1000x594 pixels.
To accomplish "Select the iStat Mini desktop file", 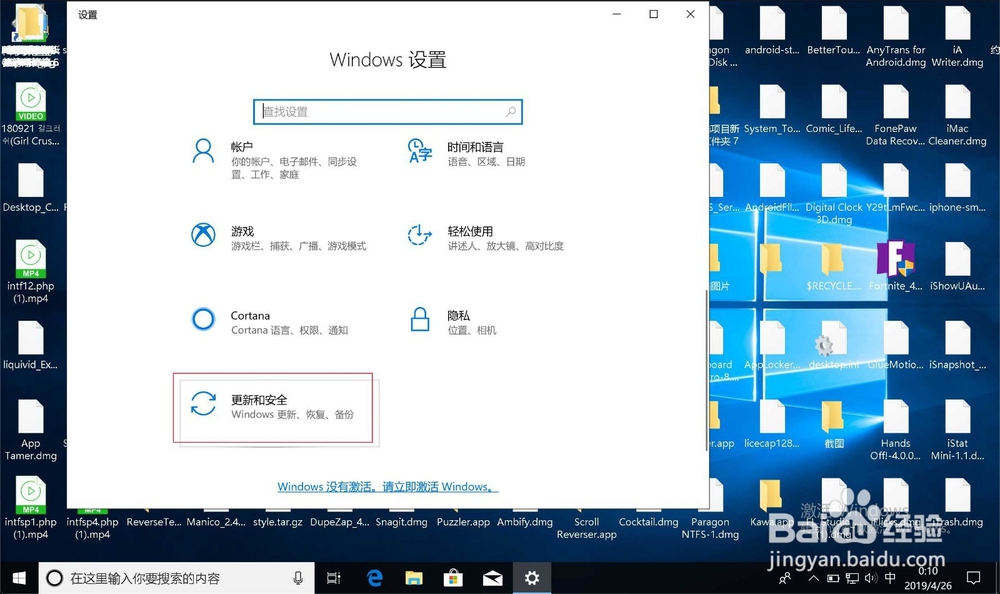I will tap(957, 429).
